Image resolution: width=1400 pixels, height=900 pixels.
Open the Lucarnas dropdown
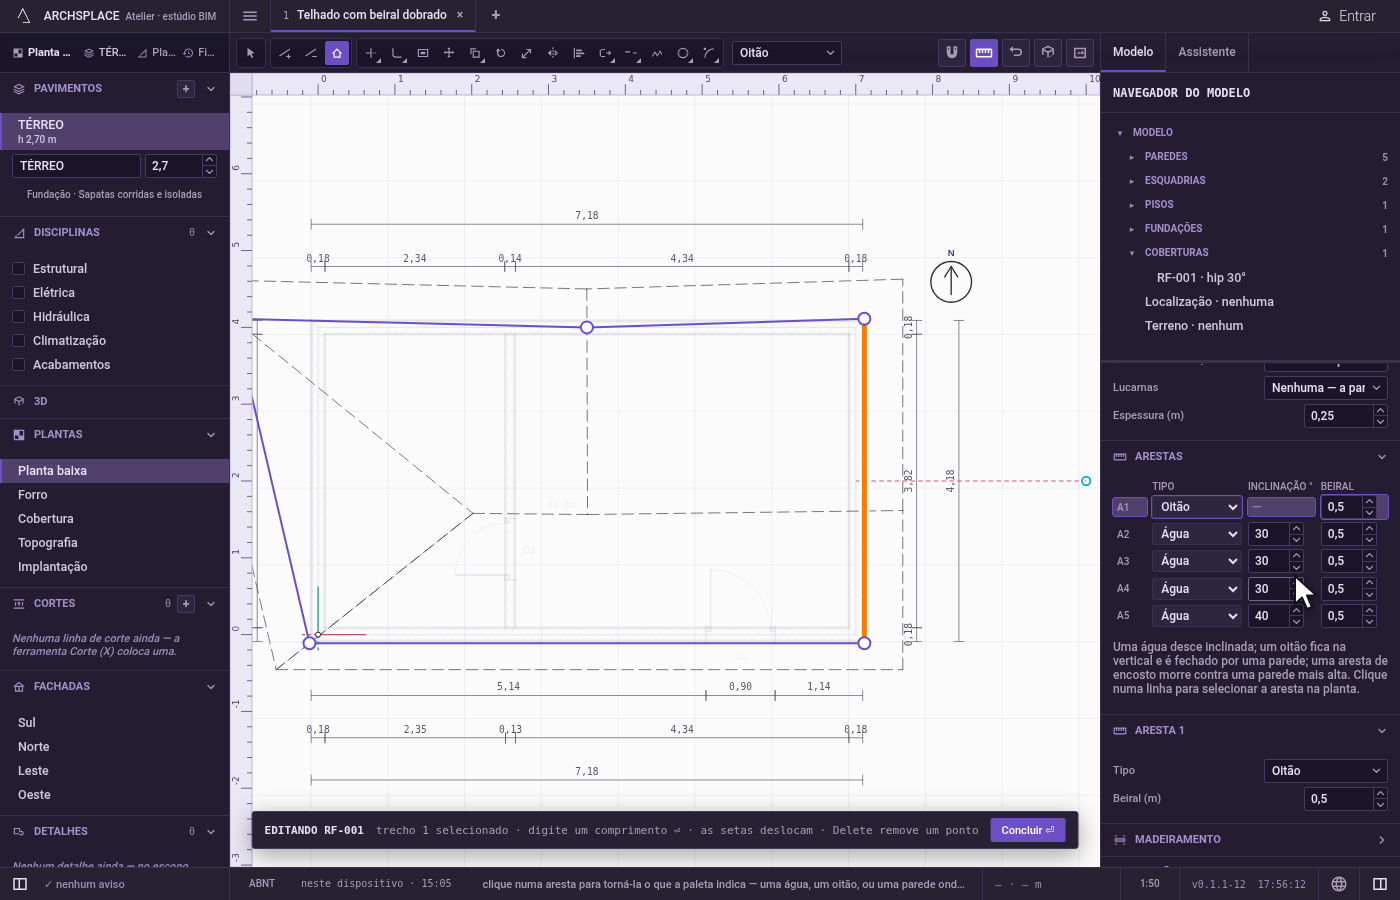tap(1326, 388)
